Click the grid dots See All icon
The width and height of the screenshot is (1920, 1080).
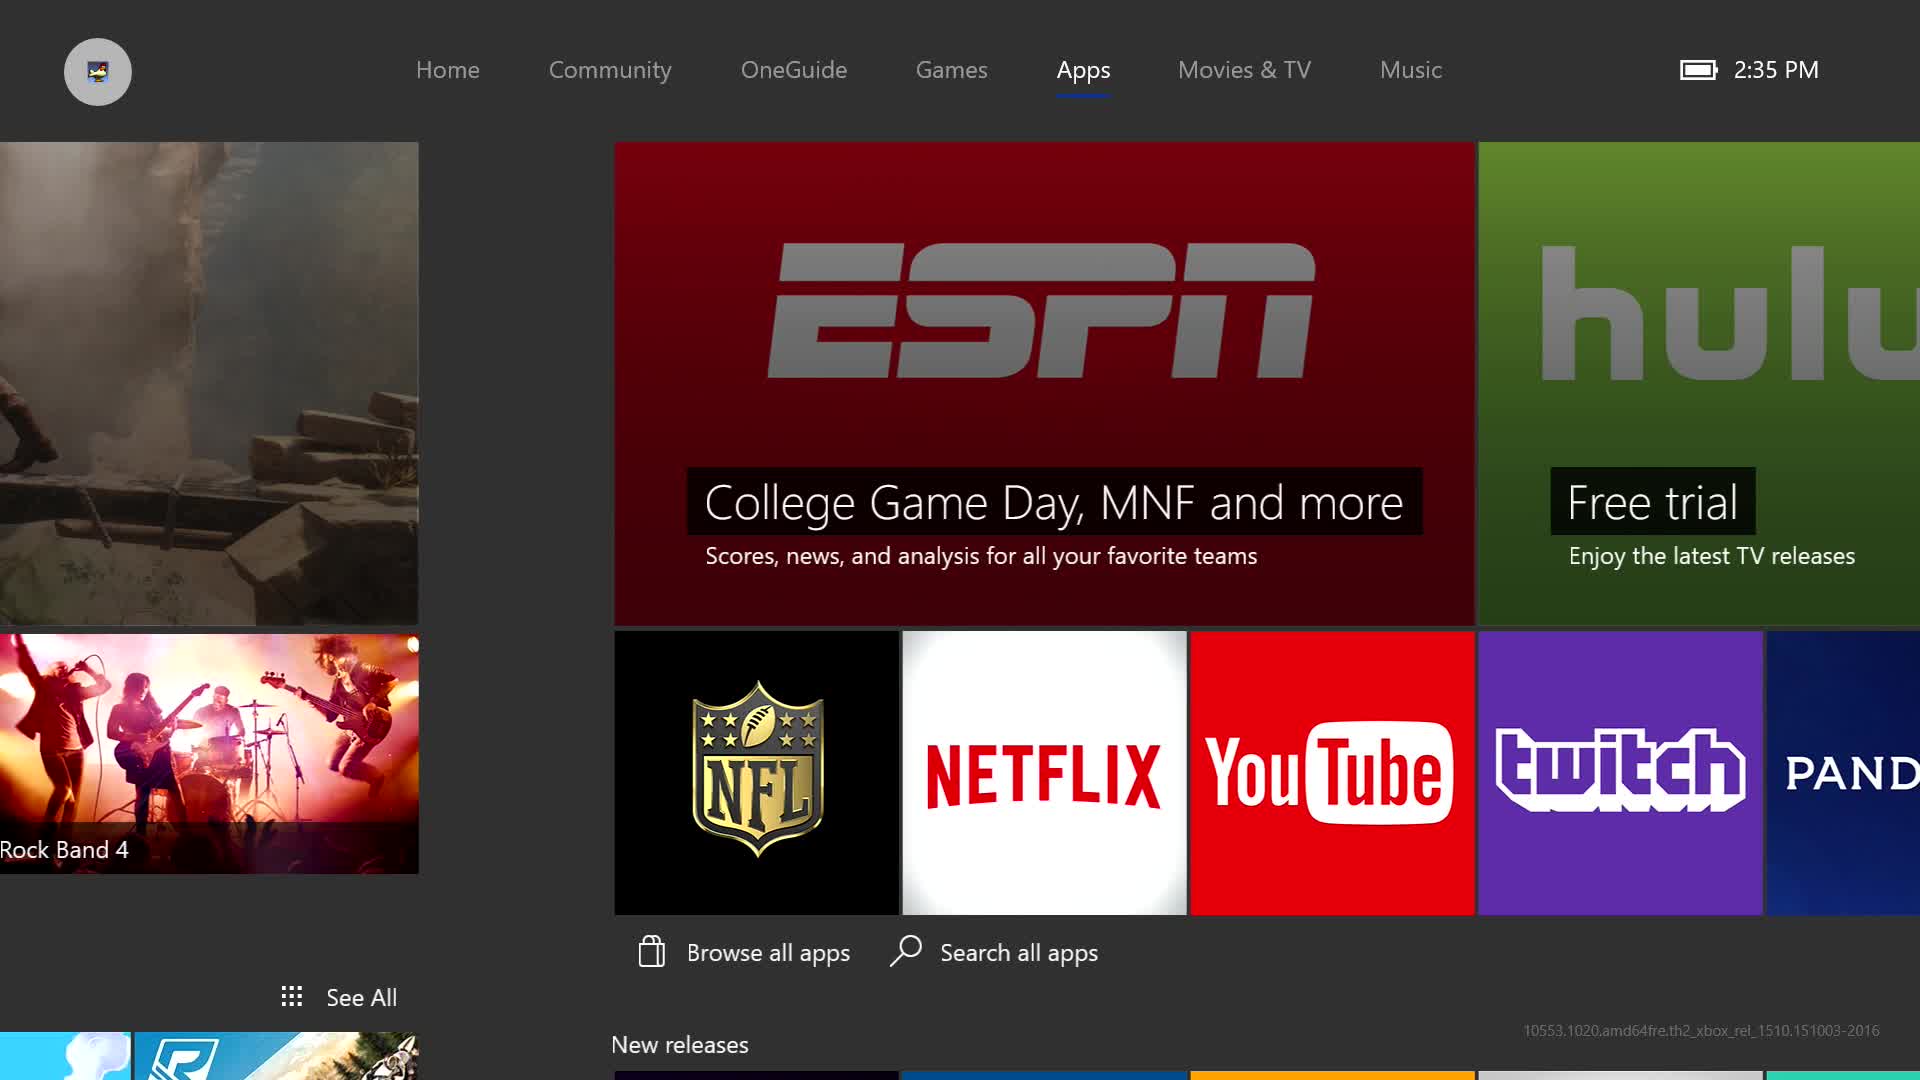[292, 997]
